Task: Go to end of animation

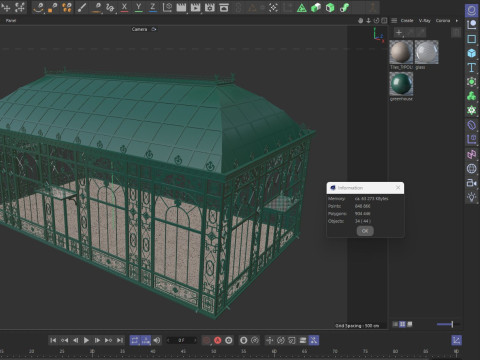Action: (120, 340)
